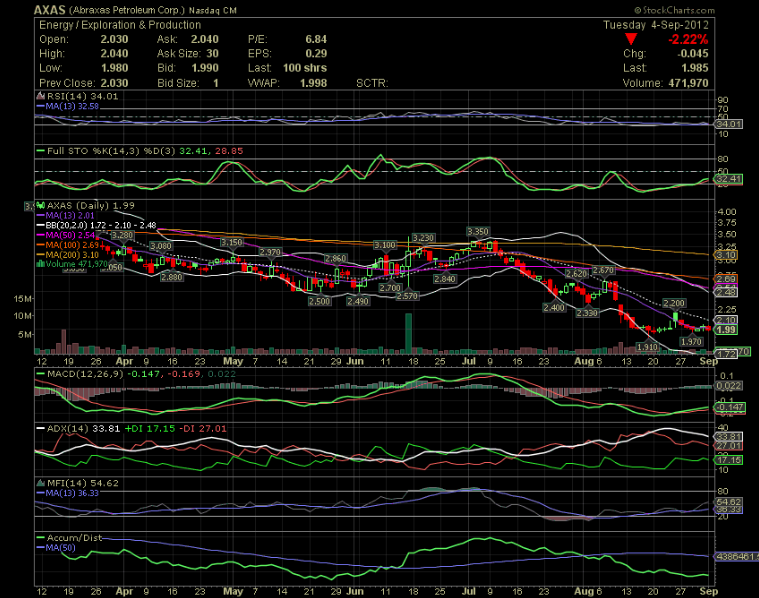Click the MA(100) 2.69 legend entry
This screenshot has height=598, width=759.
tap(68, 245)
